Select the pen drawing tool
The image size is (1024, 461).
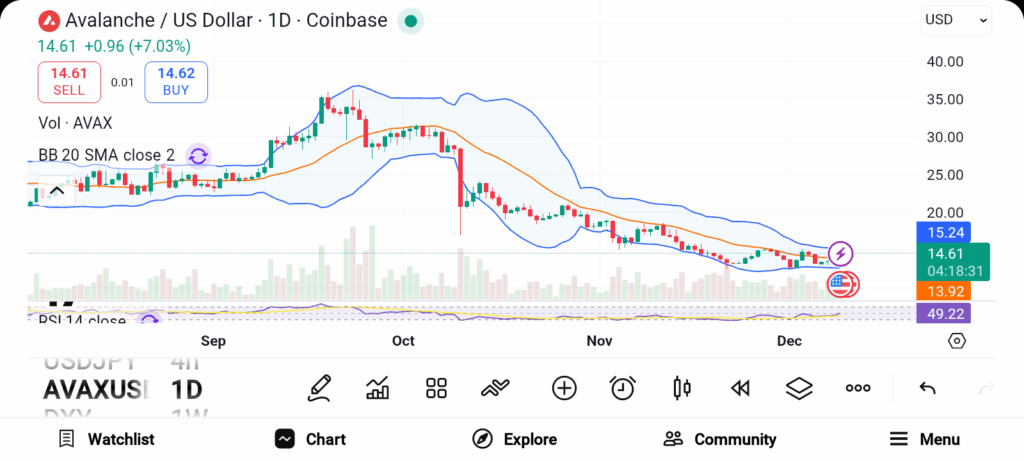[319, 388]
